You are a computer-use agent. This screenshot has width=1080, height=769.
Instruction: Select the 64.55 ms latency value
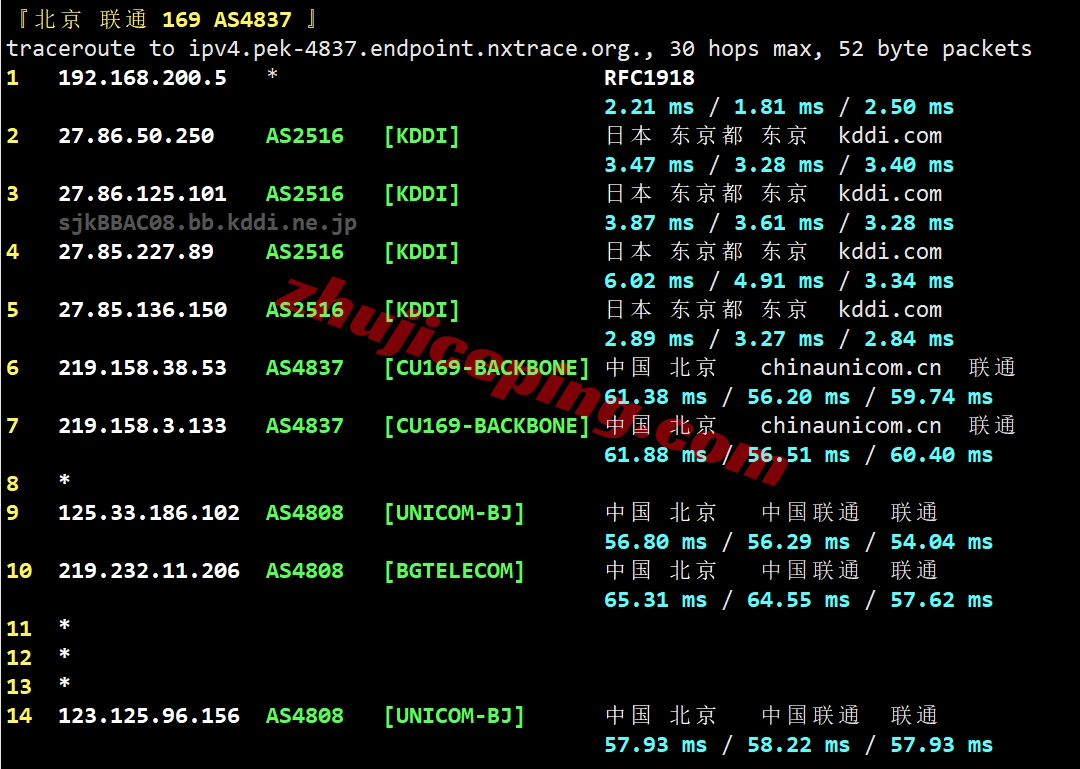click(798, 599)
